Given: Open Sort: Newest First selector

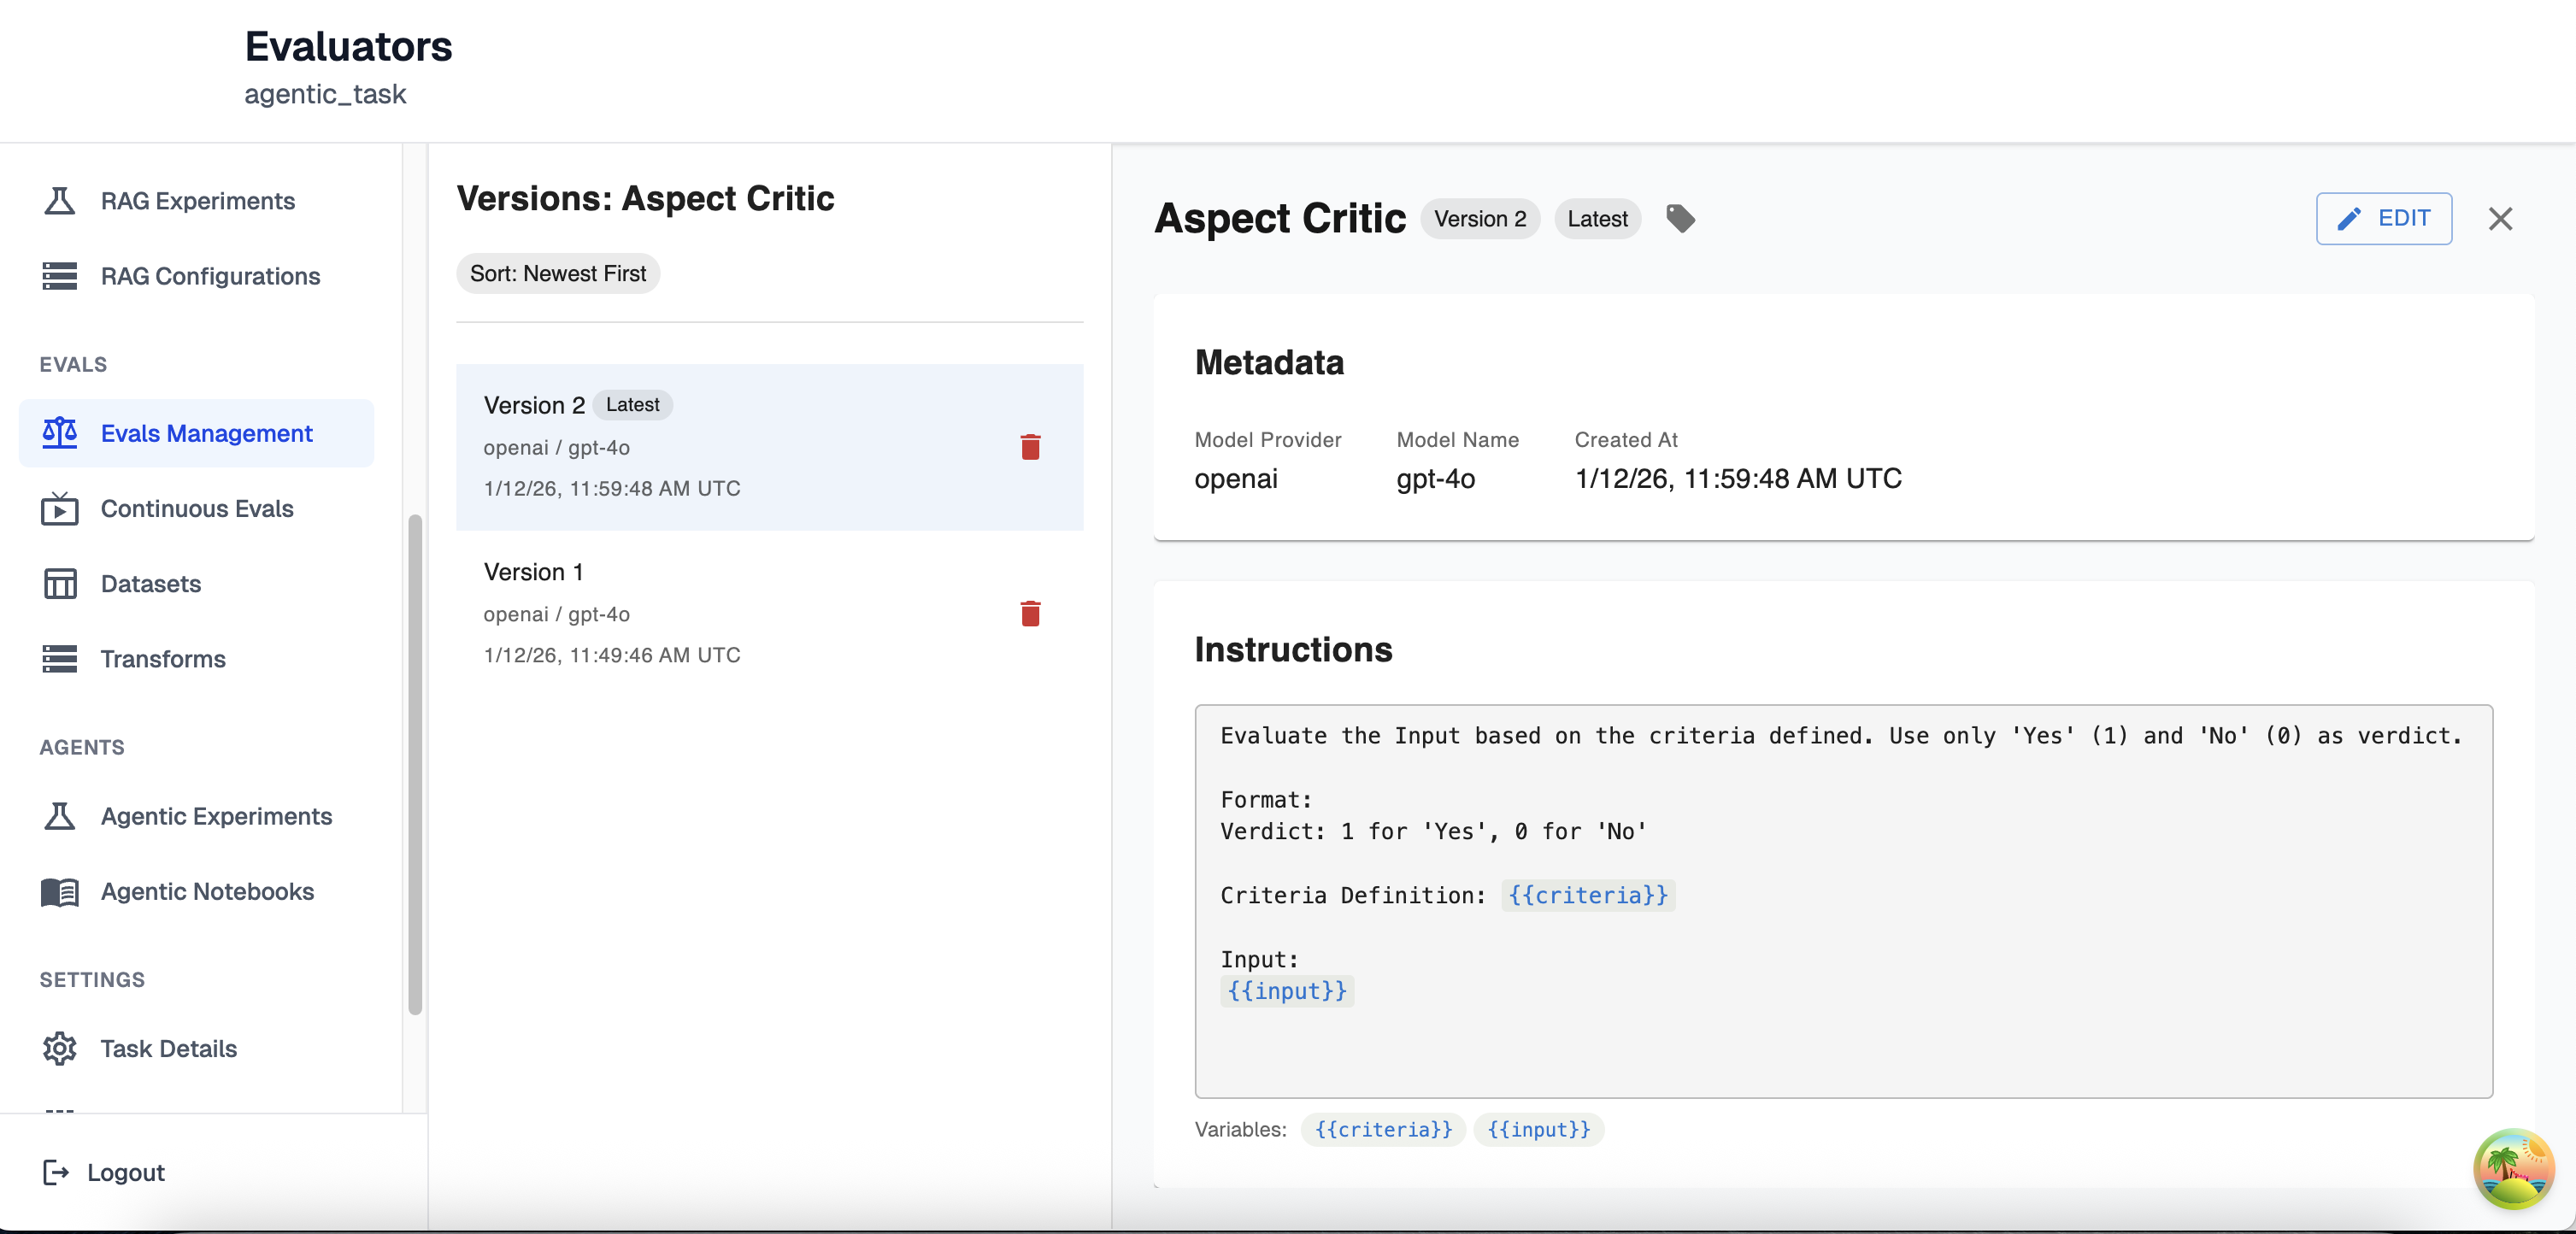Looking at the screenshot, I should point(557,273).
